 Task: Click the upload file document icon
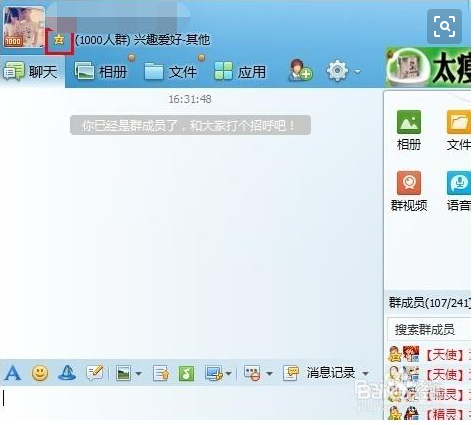tap(161, 373)
